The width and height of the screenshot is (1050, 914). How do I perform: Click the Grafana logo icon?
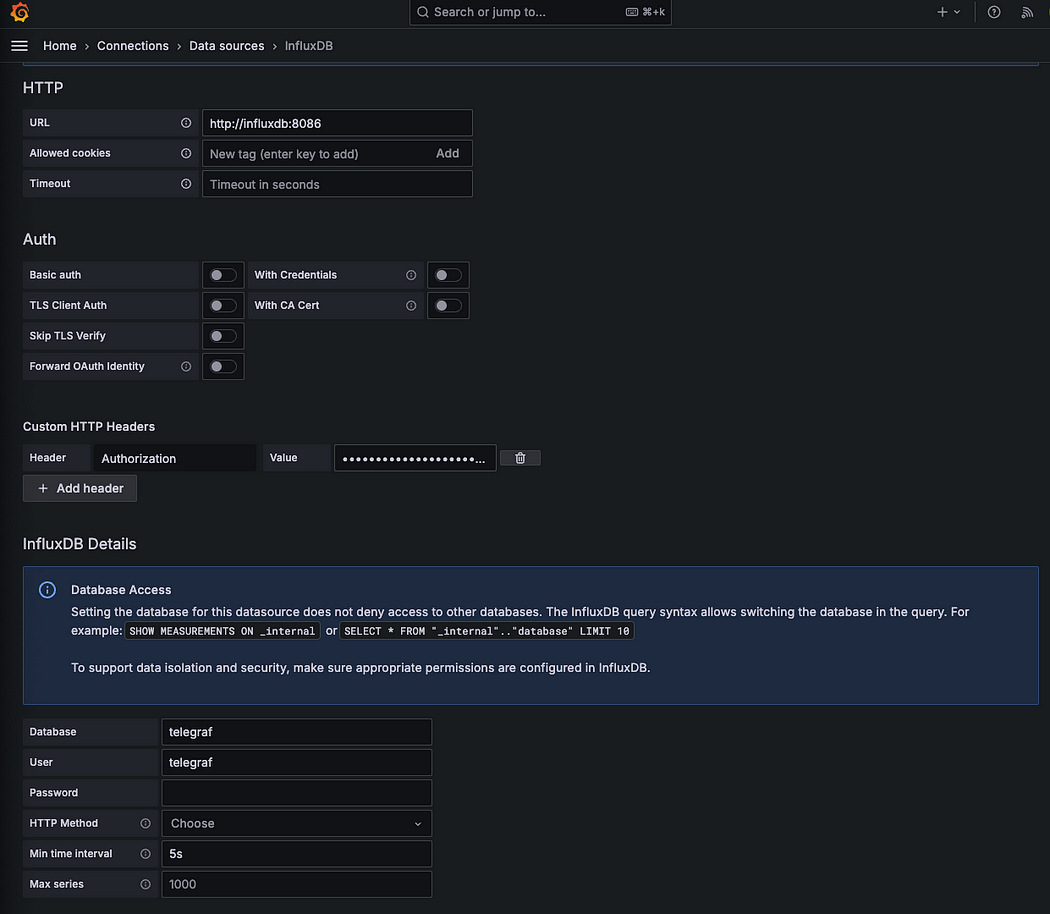click(x=19, y=12)
